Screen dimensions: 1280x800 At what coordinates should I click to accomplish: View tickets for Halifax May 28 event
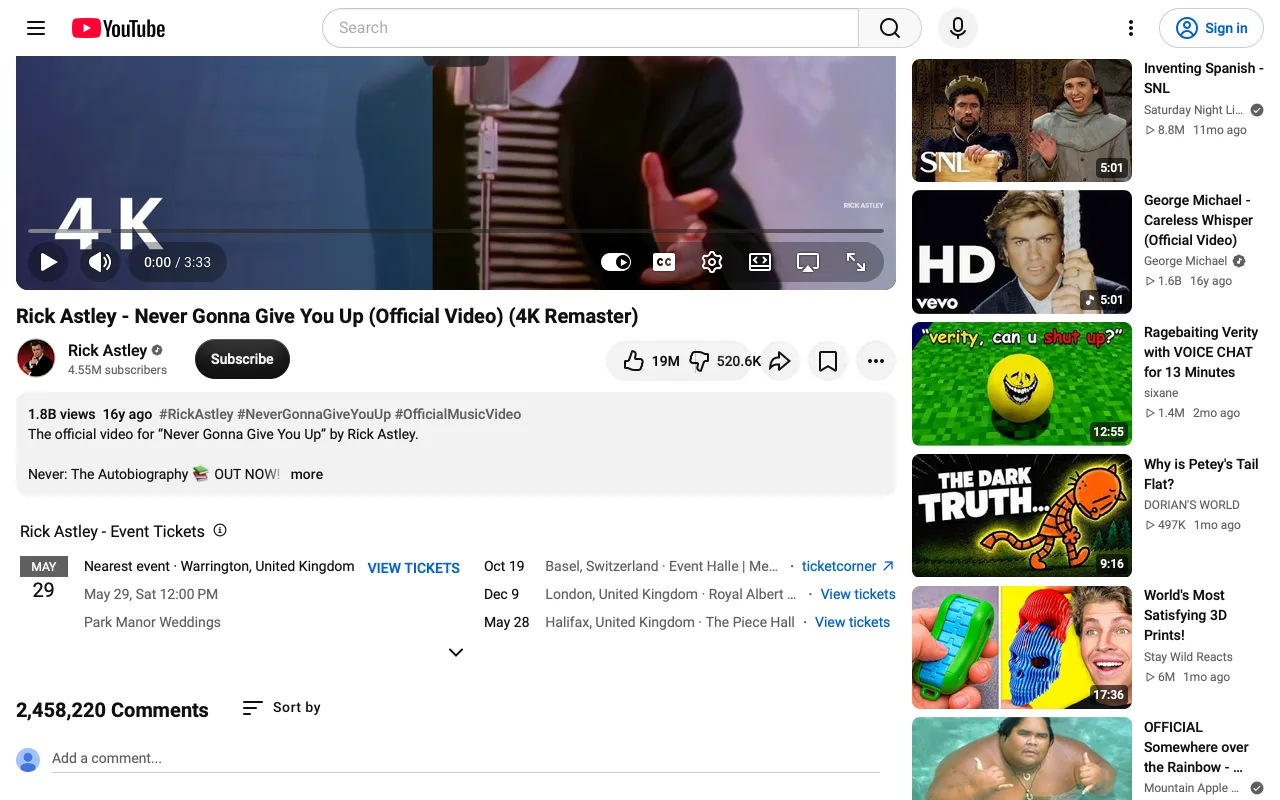852,622
